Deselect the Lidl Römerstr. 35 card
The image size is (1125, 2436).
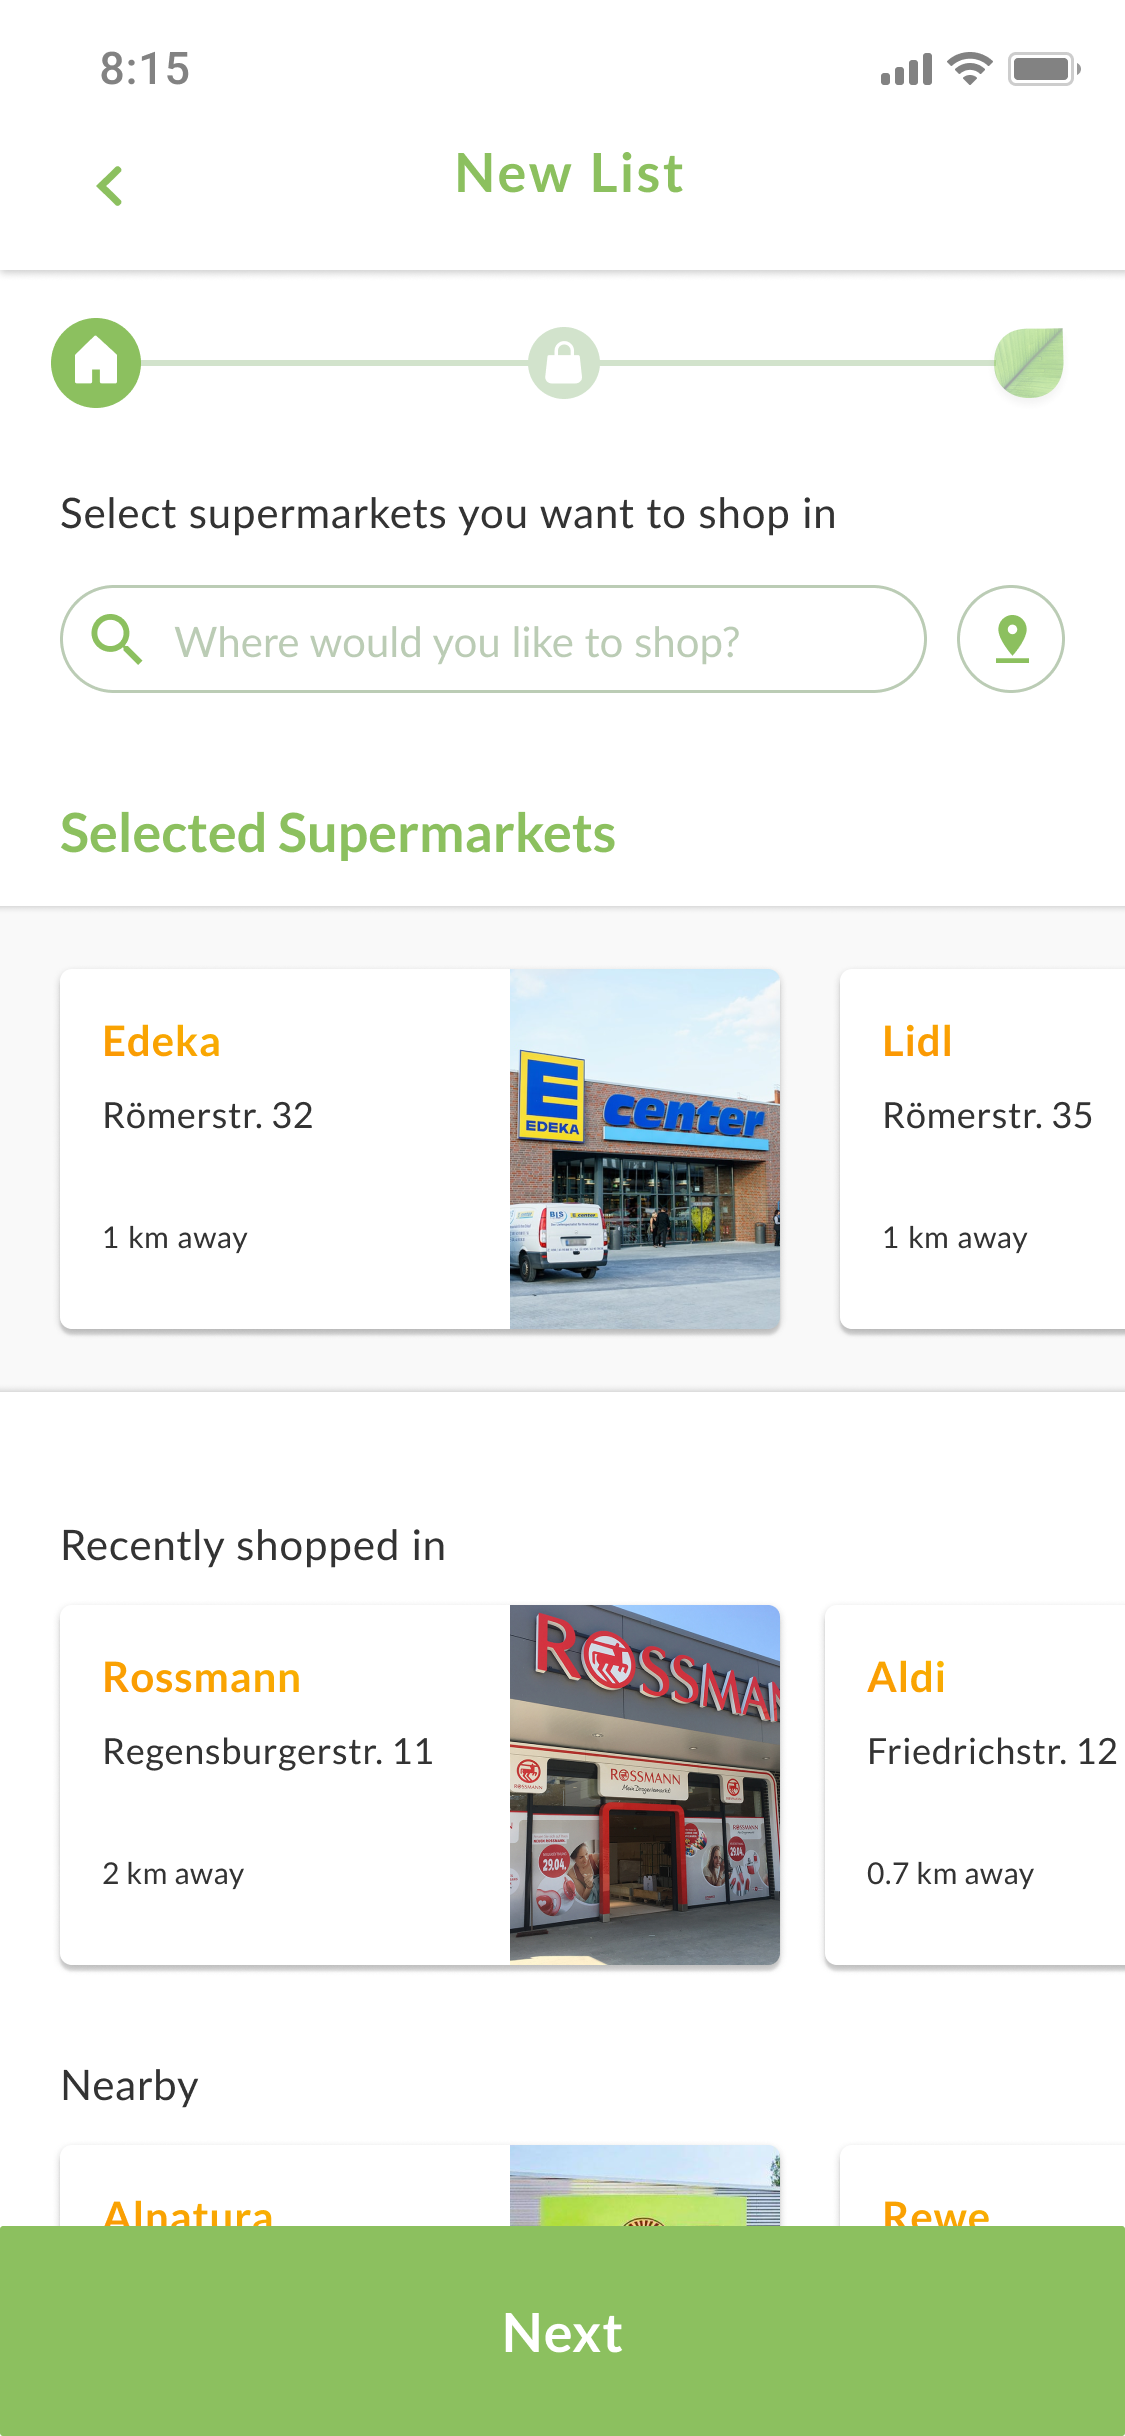point(983,1149)
